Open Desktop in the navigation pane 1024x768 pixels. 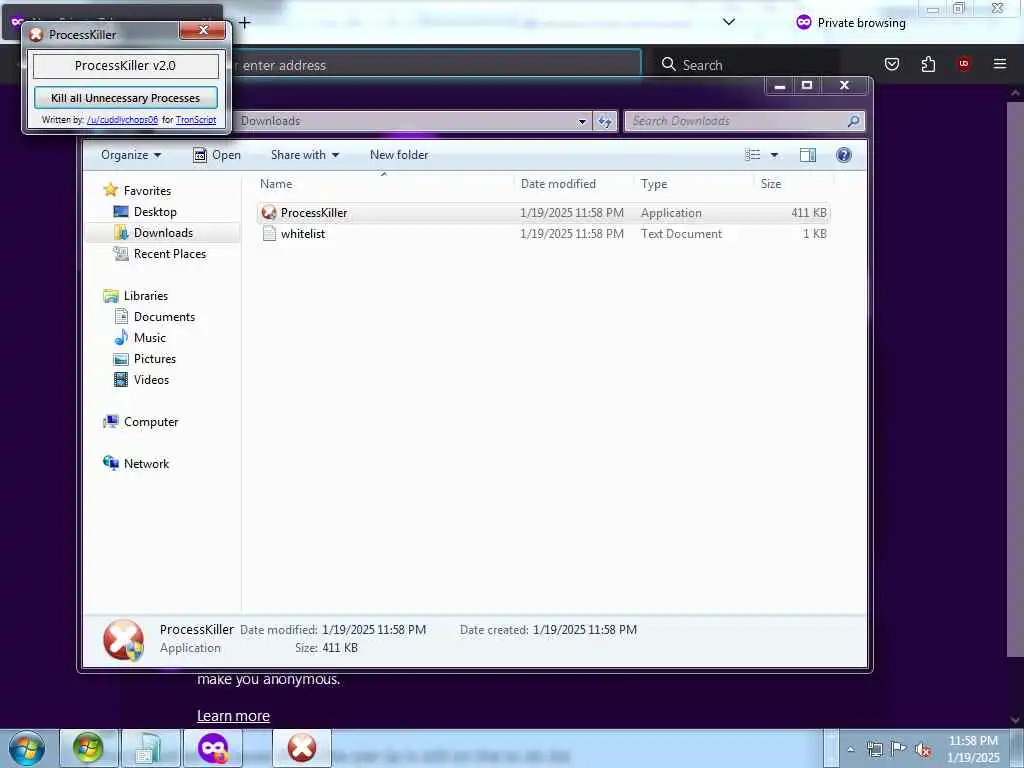pos(155,212)
